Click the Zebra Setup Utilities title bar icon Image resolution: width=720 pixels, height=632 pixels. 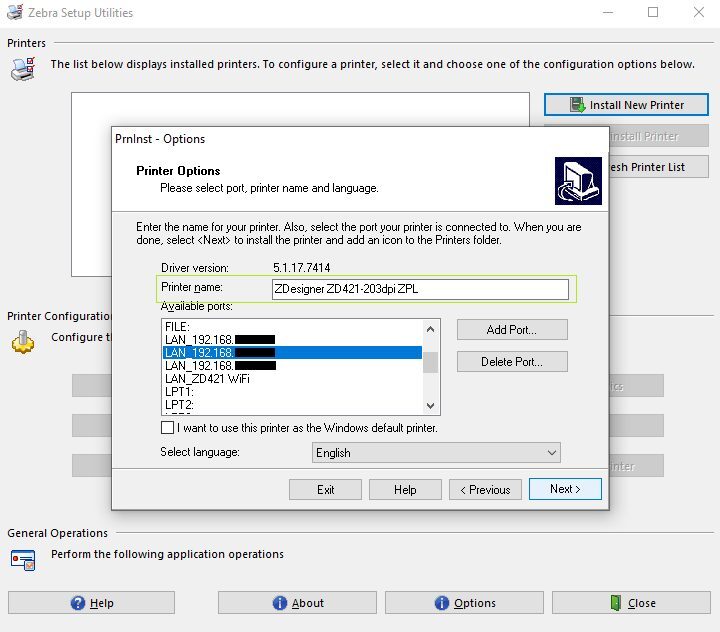15,12
